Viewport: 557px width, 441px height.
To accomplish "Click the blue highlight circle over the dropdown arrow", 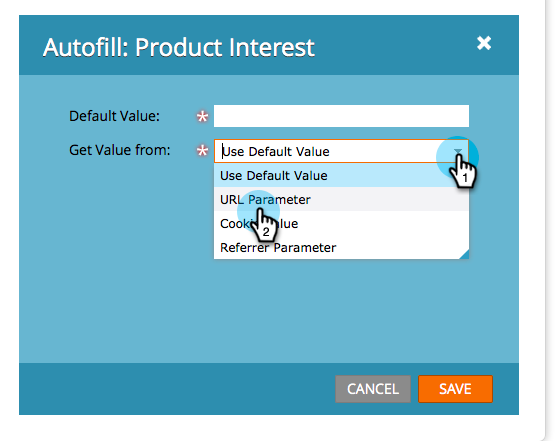I will pyautogui.click(x=457, y=157).
